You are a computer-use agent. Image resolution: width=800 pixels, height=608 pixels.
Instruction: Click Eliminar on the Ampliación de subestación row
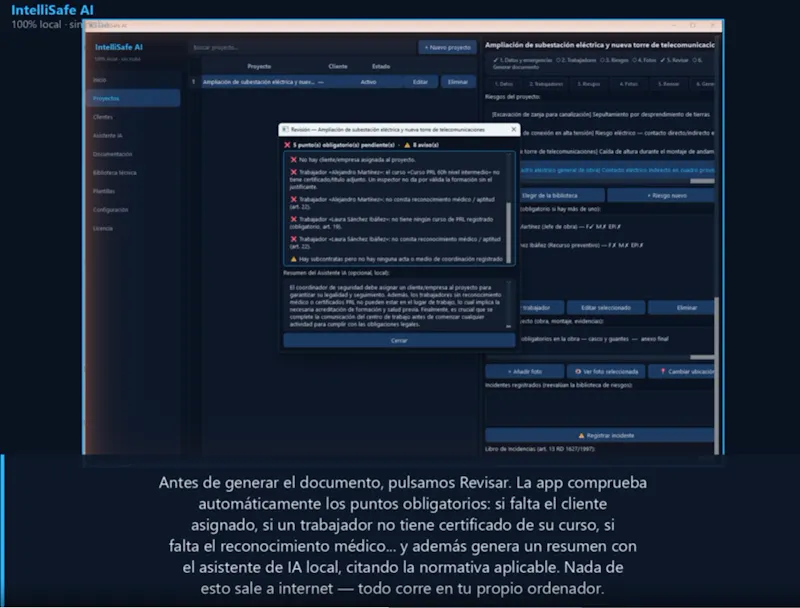(x=458, y=82)
